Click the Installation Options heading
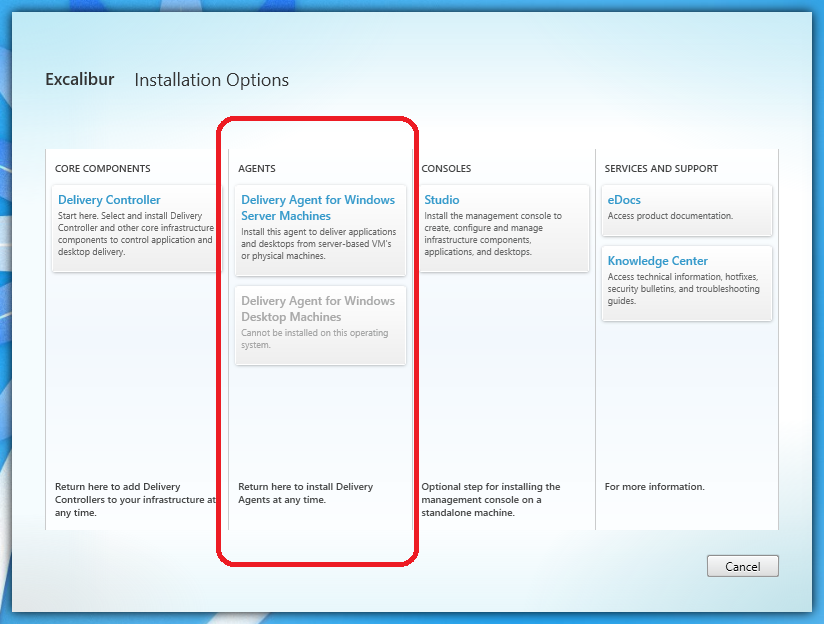Screen dimensions: 824x624 [211, 80]
